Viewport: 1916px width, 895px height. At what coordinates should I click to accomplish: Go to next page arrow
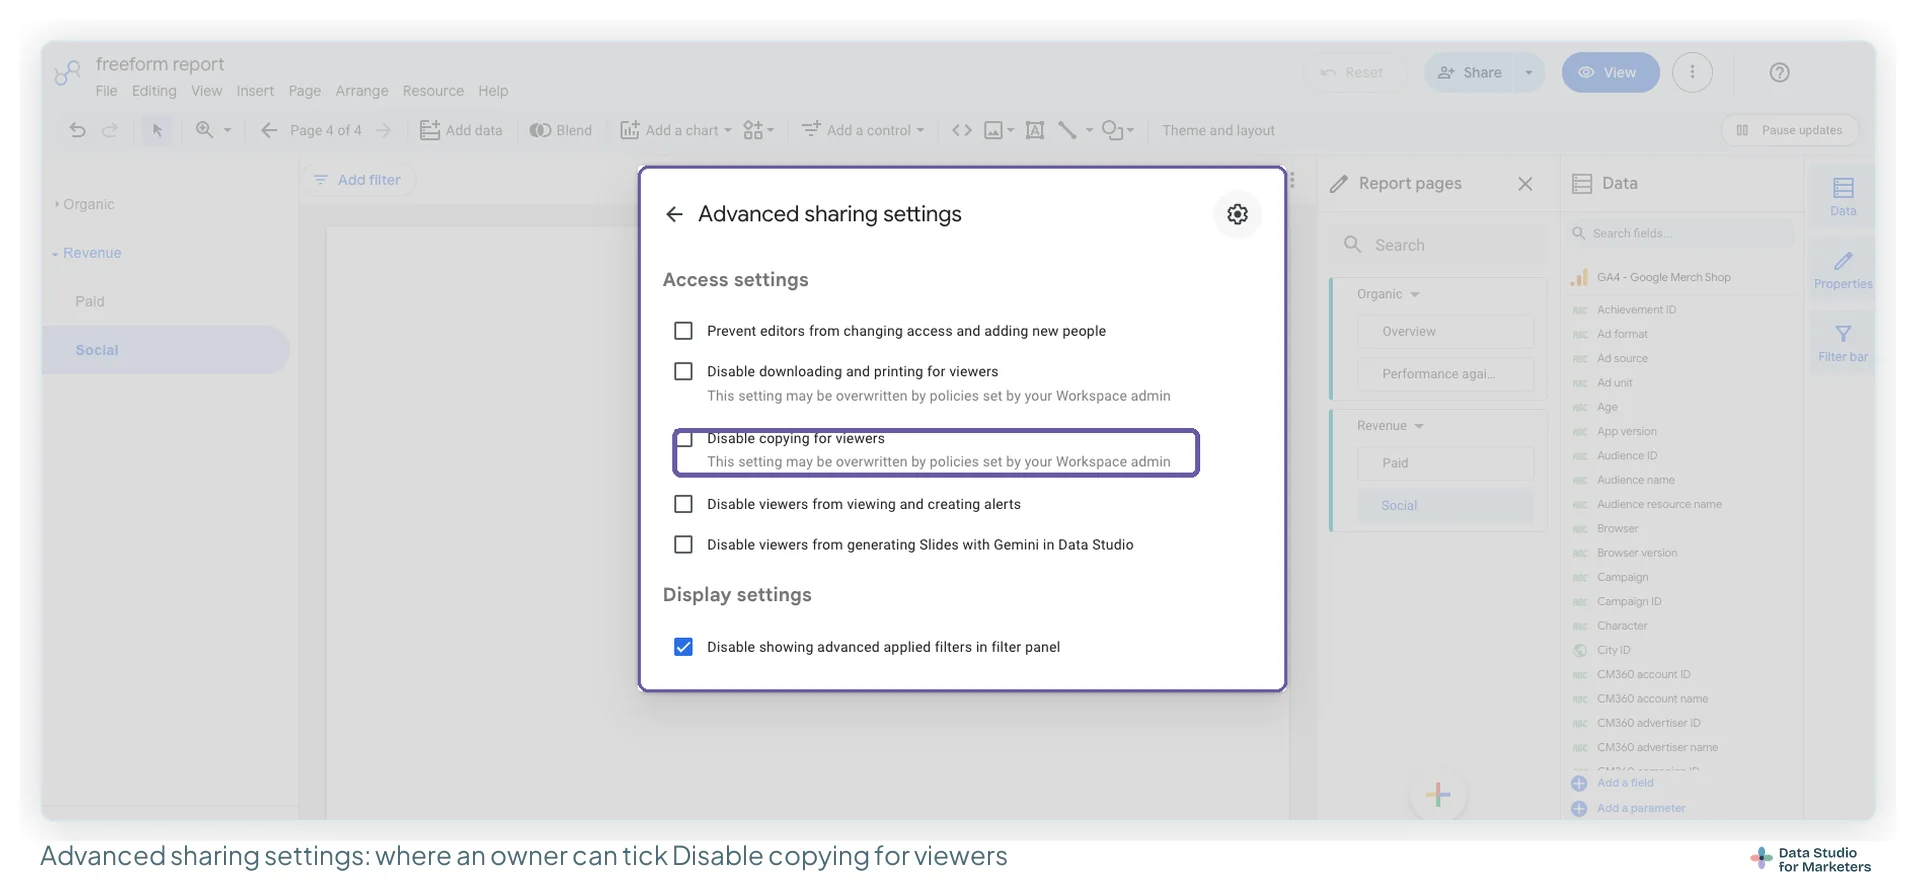click(383, 130)
